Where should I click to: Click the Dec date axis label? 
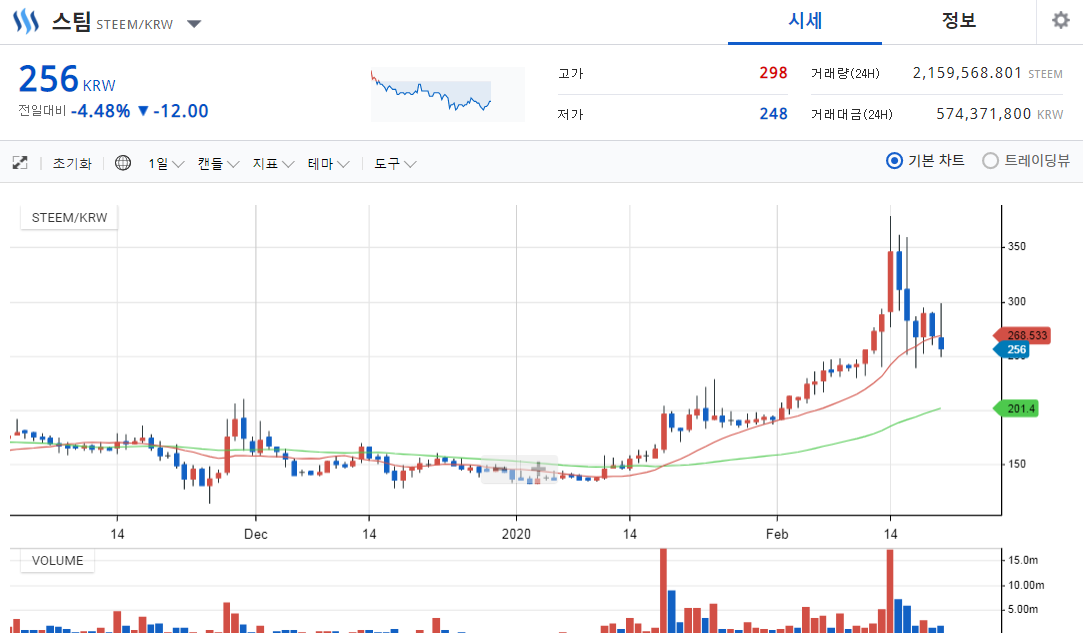[x=256, y=534]
